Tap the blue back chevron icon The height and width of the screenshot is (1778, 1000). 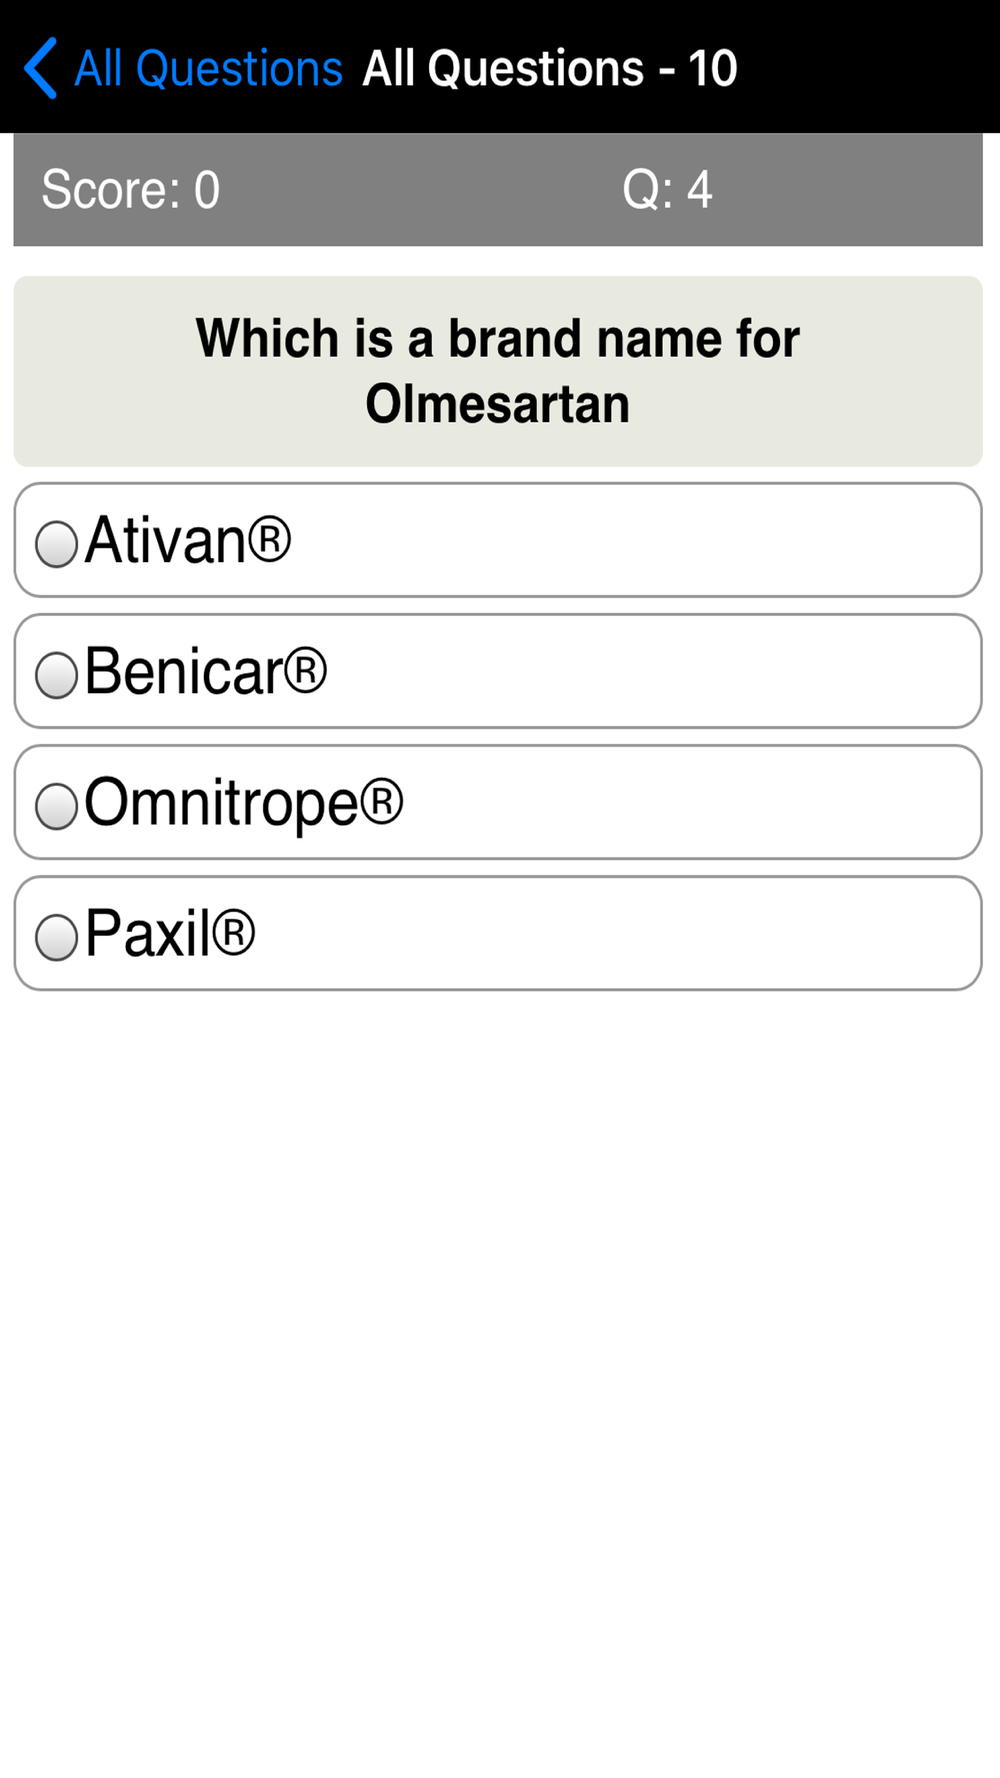point(40,68)
